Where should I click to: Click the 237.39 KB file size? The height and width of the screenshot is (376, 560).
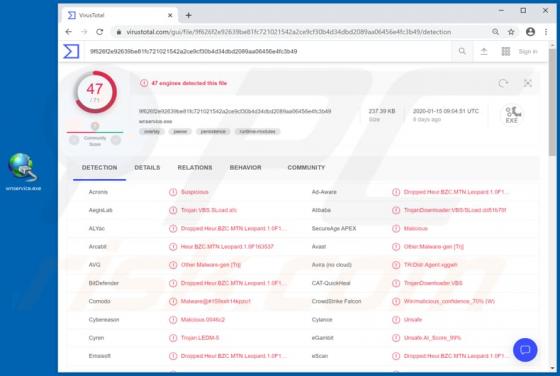(x=382, y=111)
